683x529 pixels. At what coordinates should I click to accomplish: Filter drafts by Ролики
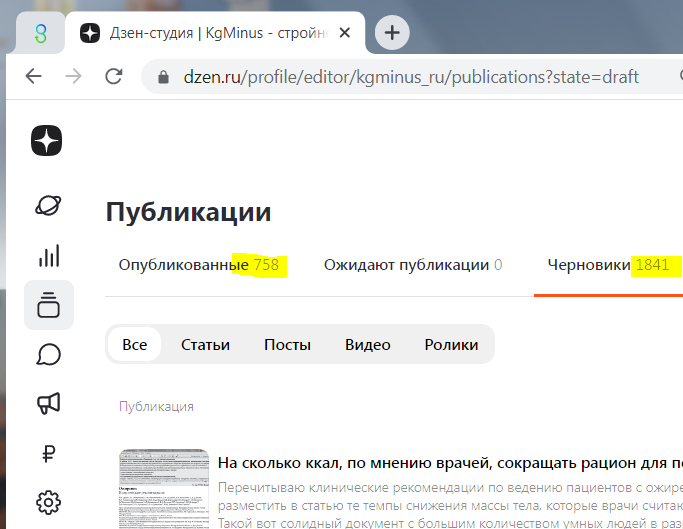coord(451,344)
